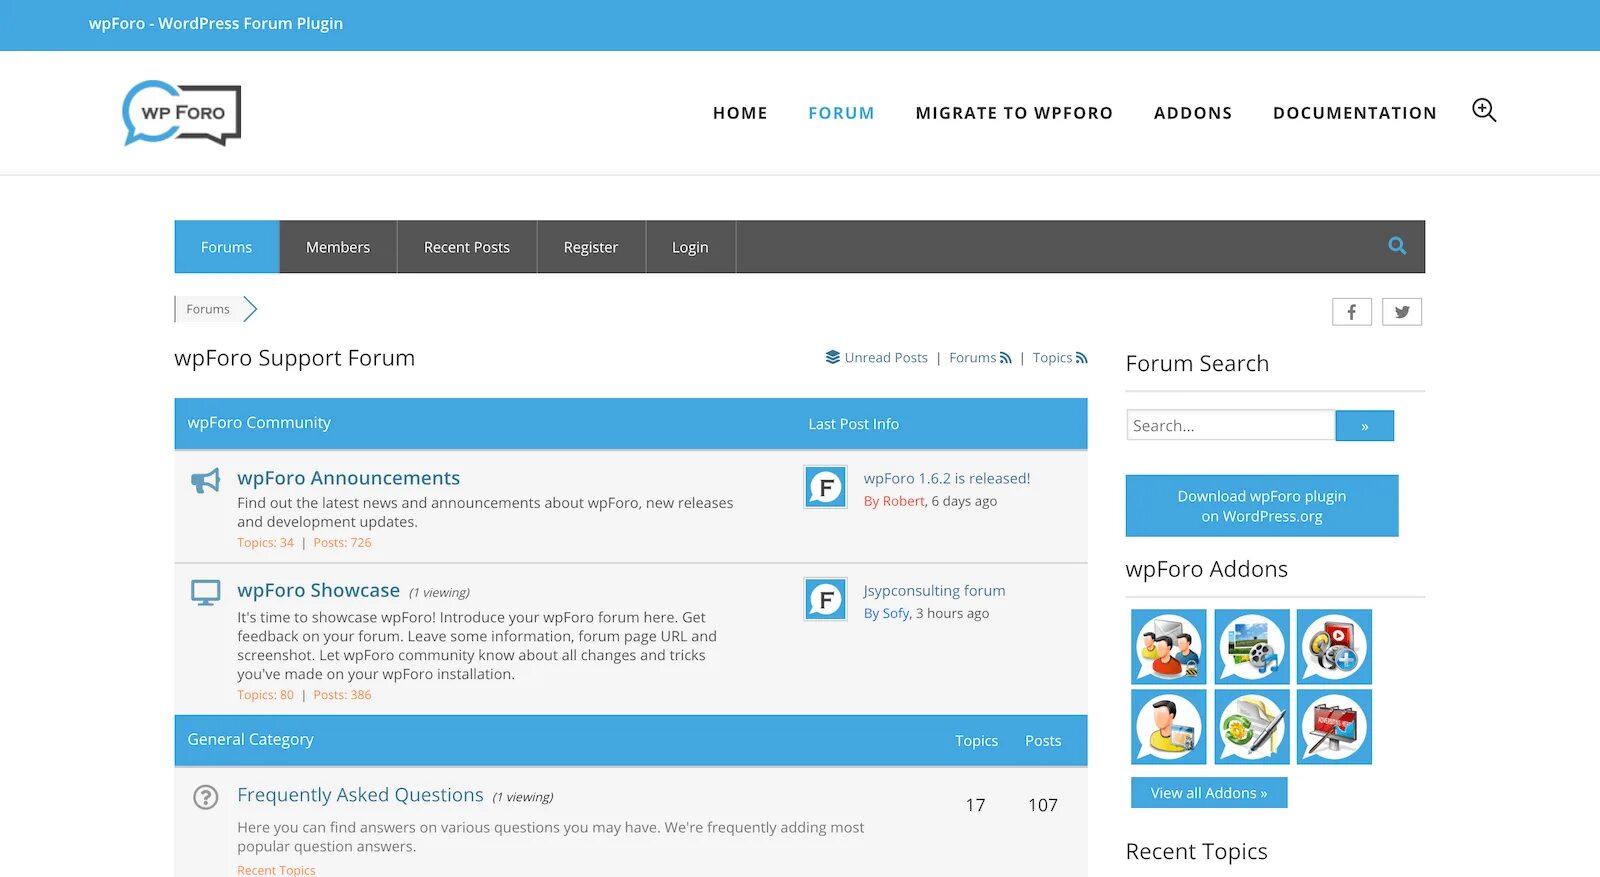This screenshot has width=1600, height=877.
Task: Open Sofy's avatar in Showcase last post
Action: (x=826, y=599)
